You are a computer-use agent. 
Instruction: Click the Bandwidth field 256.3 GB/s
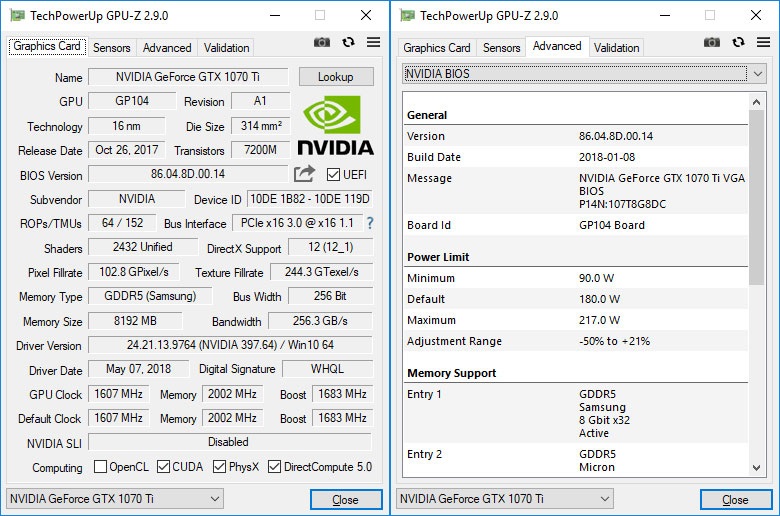[x=320, y=321]
